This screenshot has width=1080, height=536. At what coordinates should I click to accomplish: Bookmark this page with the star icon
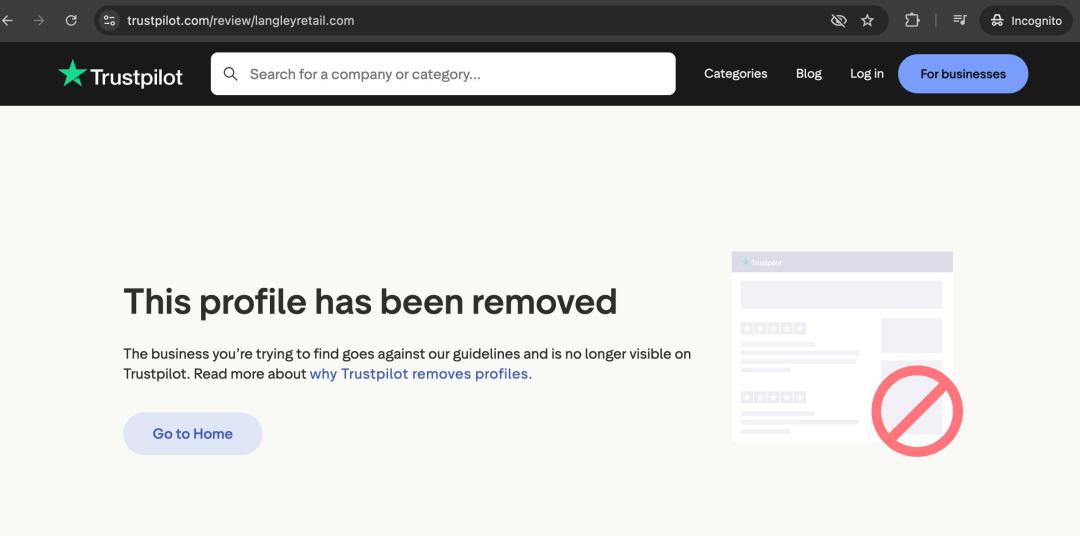point(867,21)
